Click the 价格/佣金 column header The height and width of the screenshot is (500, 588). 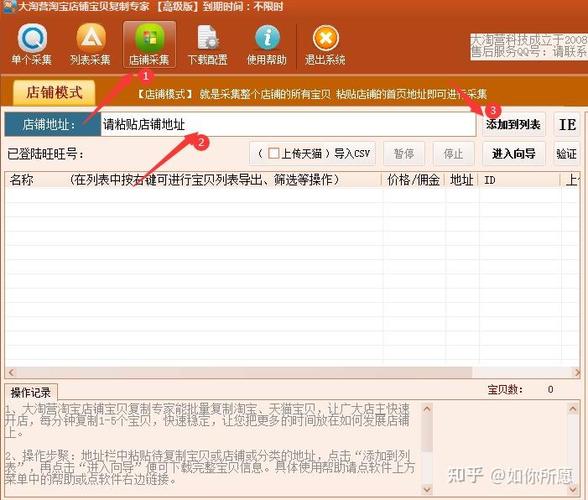click(x=413, y=180)
